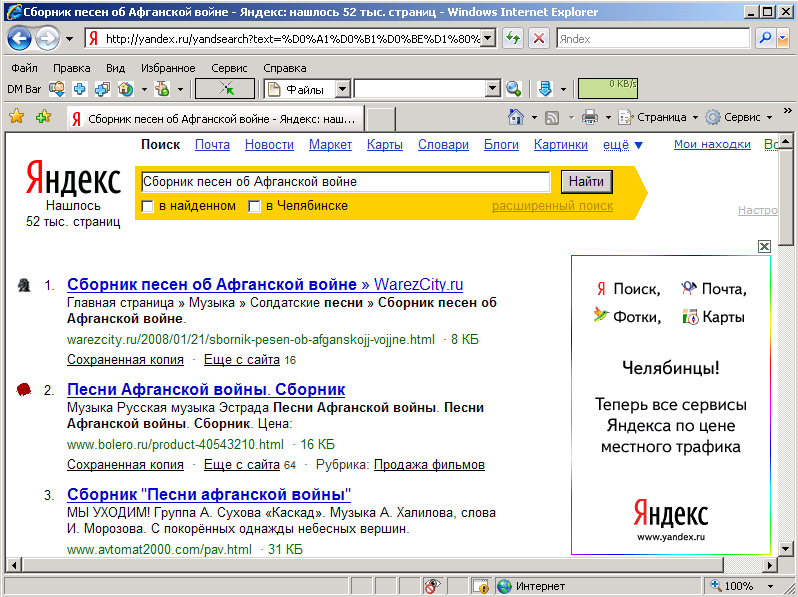Click the Internet zone globe in the status bar
The height and width of the screenshot is (597, 798).
tap(504, 586)
